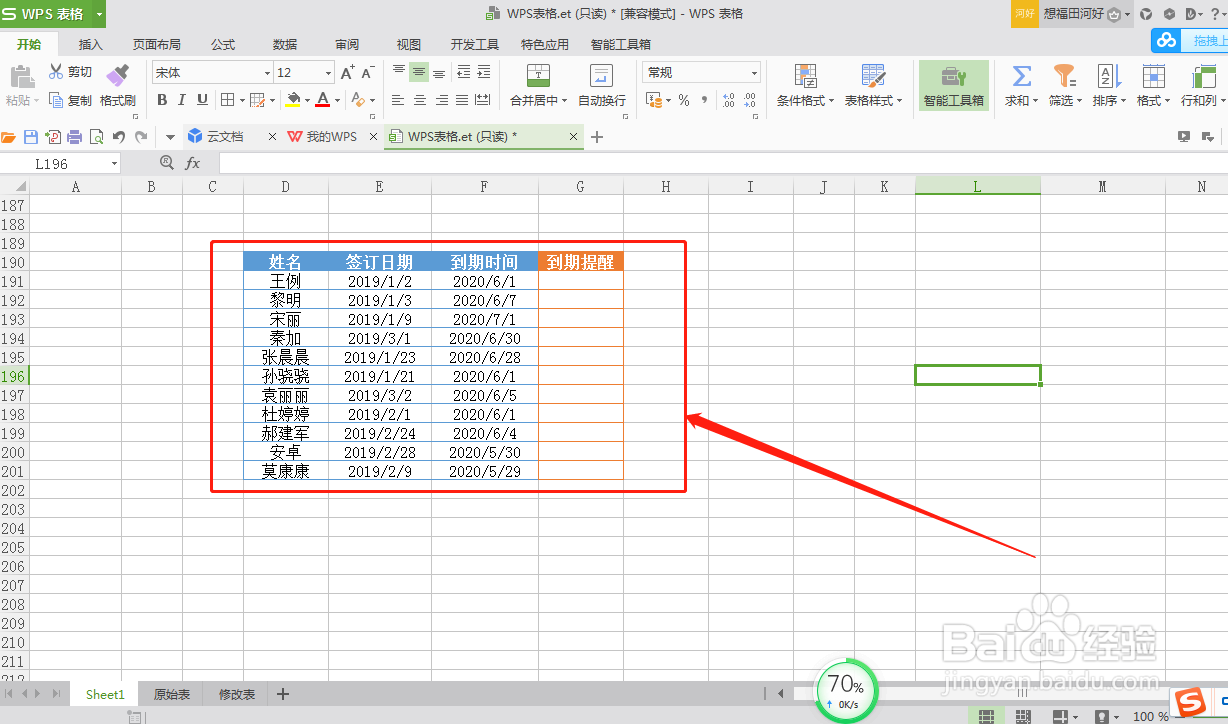Toggle center horizontal alignment

tap(419, 100)
